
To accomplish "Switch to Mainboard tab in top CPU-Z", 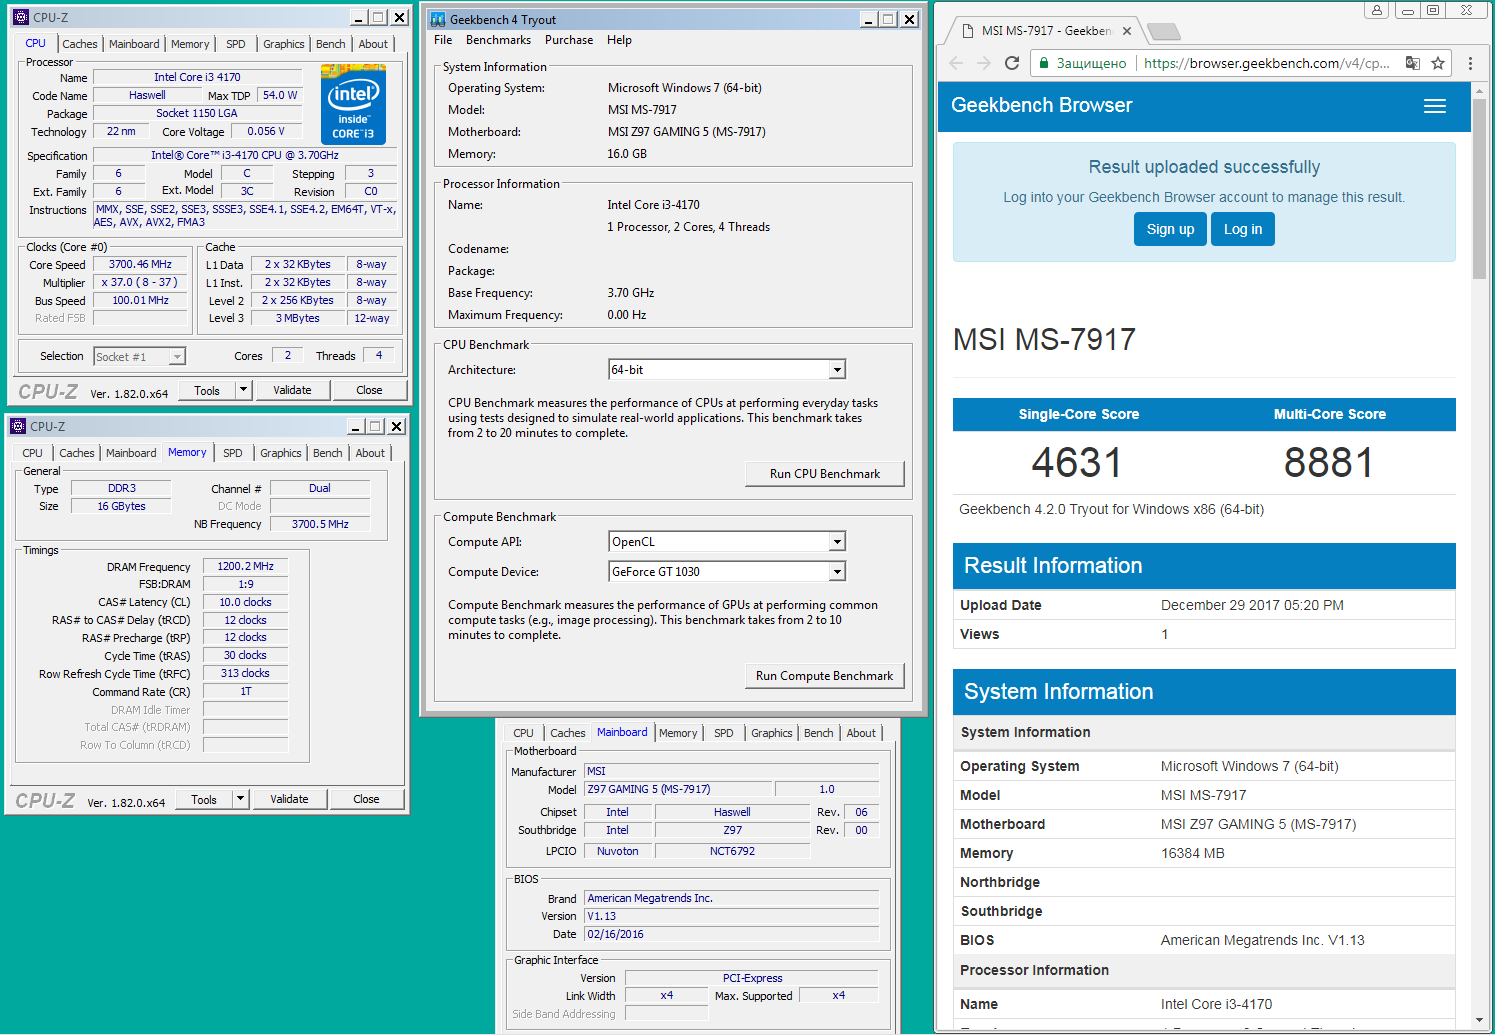I will [x=134, y=44].
